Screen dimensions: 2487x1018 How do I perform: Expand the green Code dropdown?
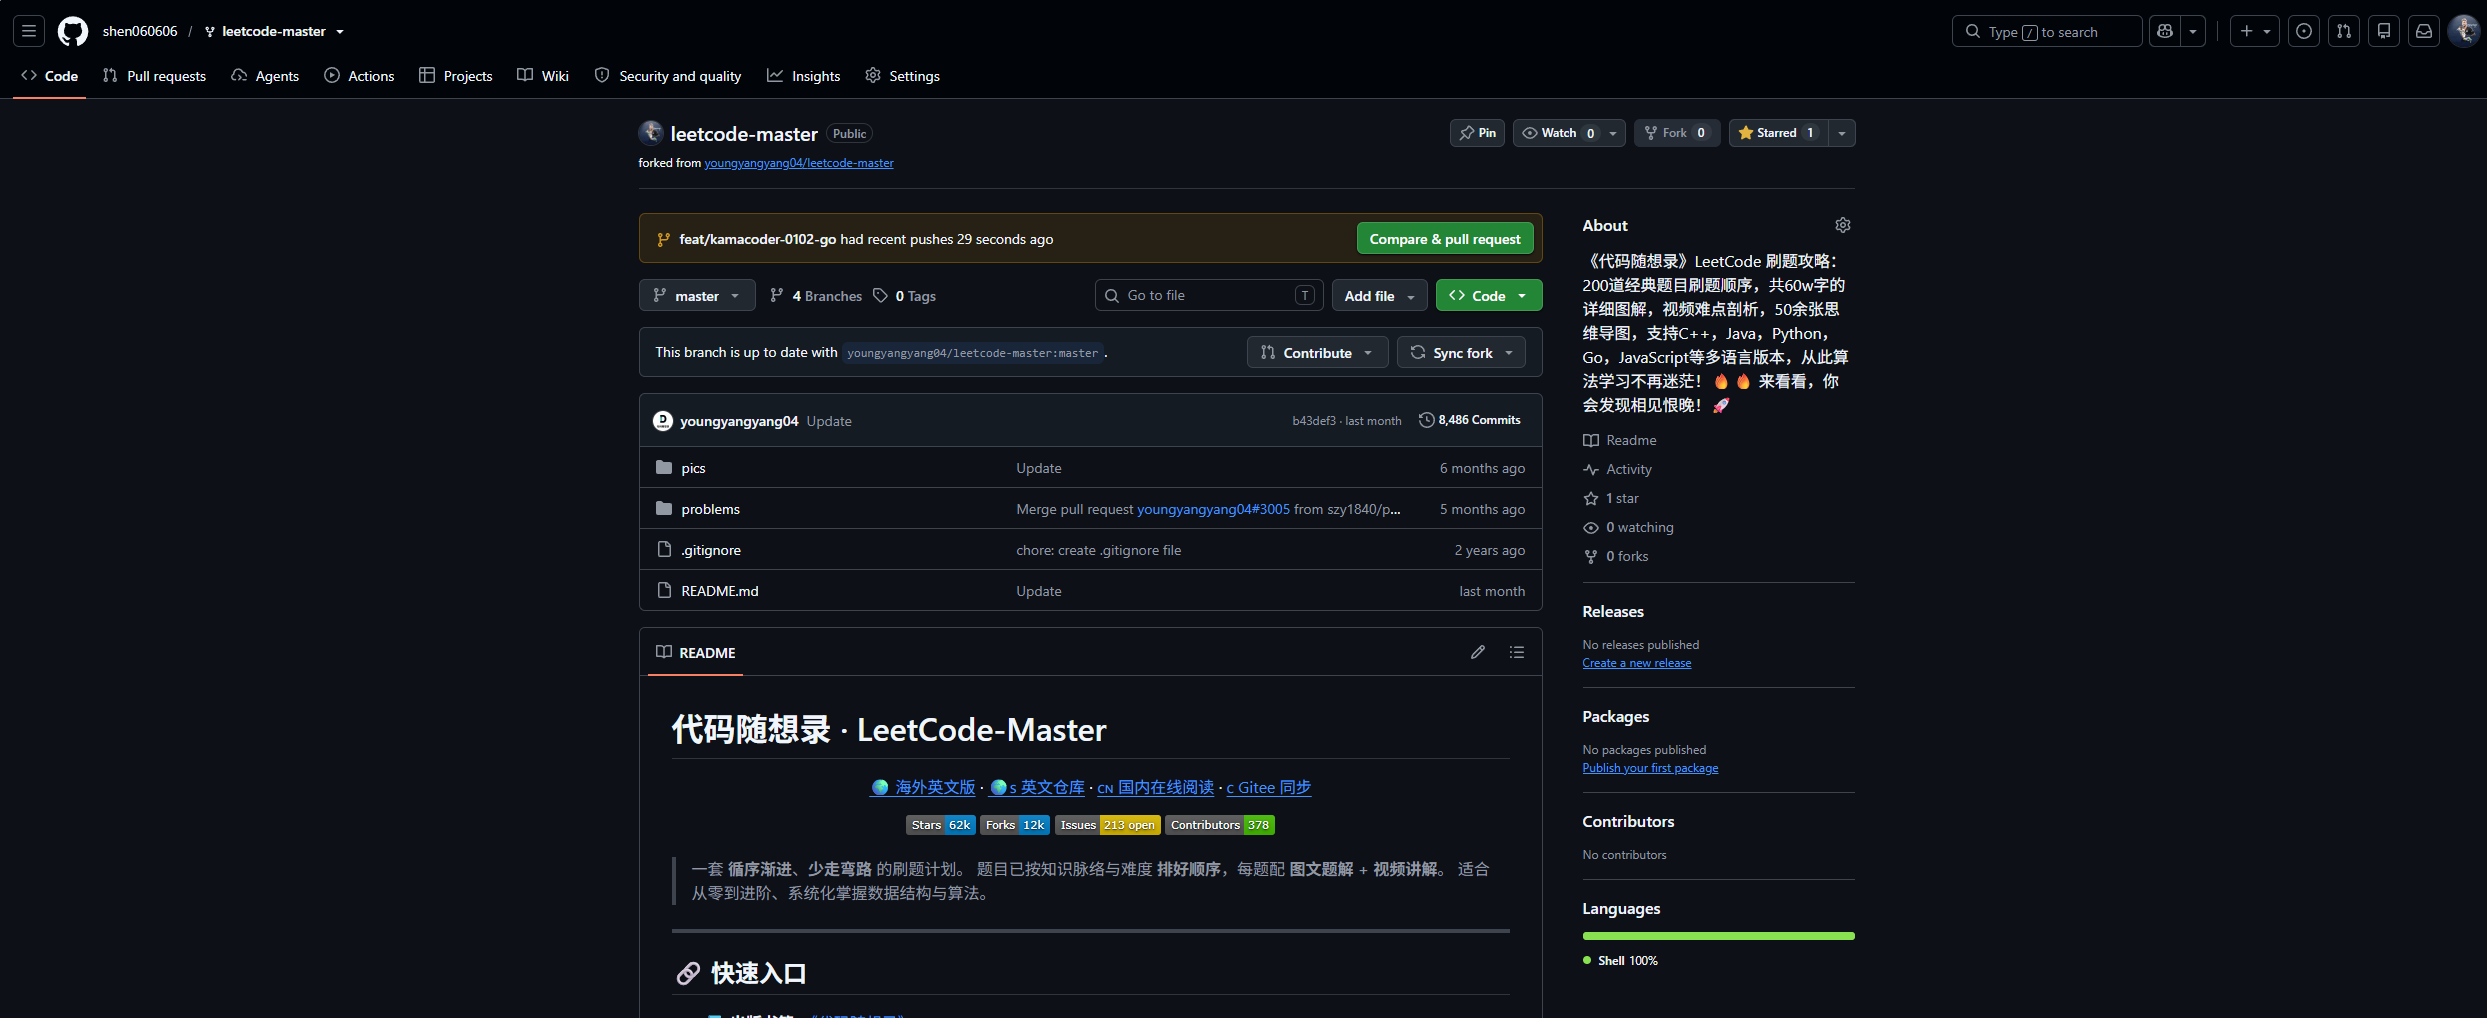point(1489,295)
